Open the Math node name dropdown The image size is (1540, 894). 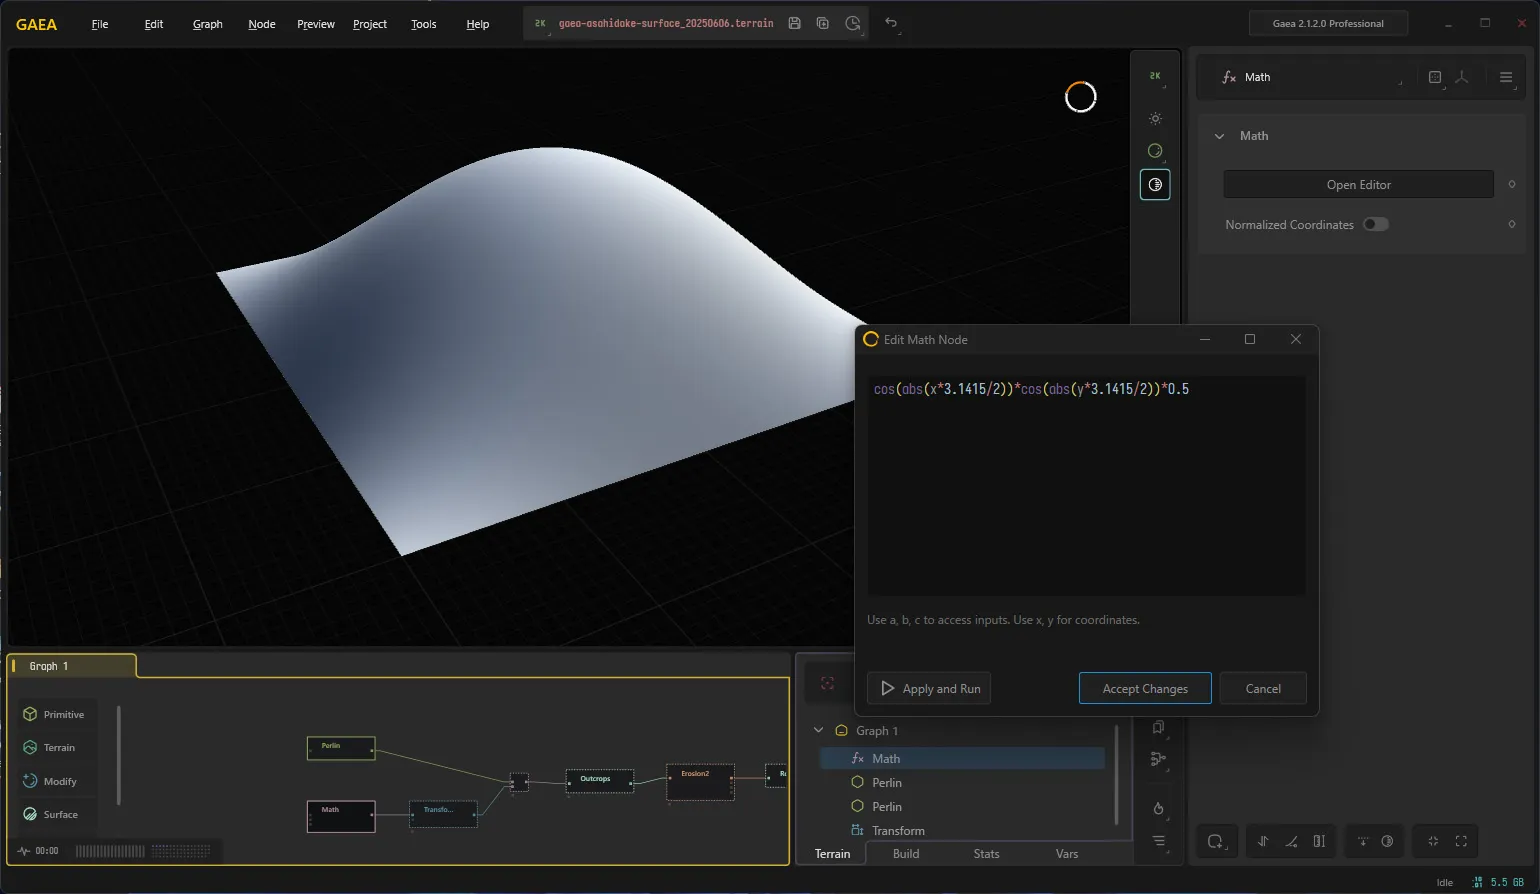click(1311, 77)
